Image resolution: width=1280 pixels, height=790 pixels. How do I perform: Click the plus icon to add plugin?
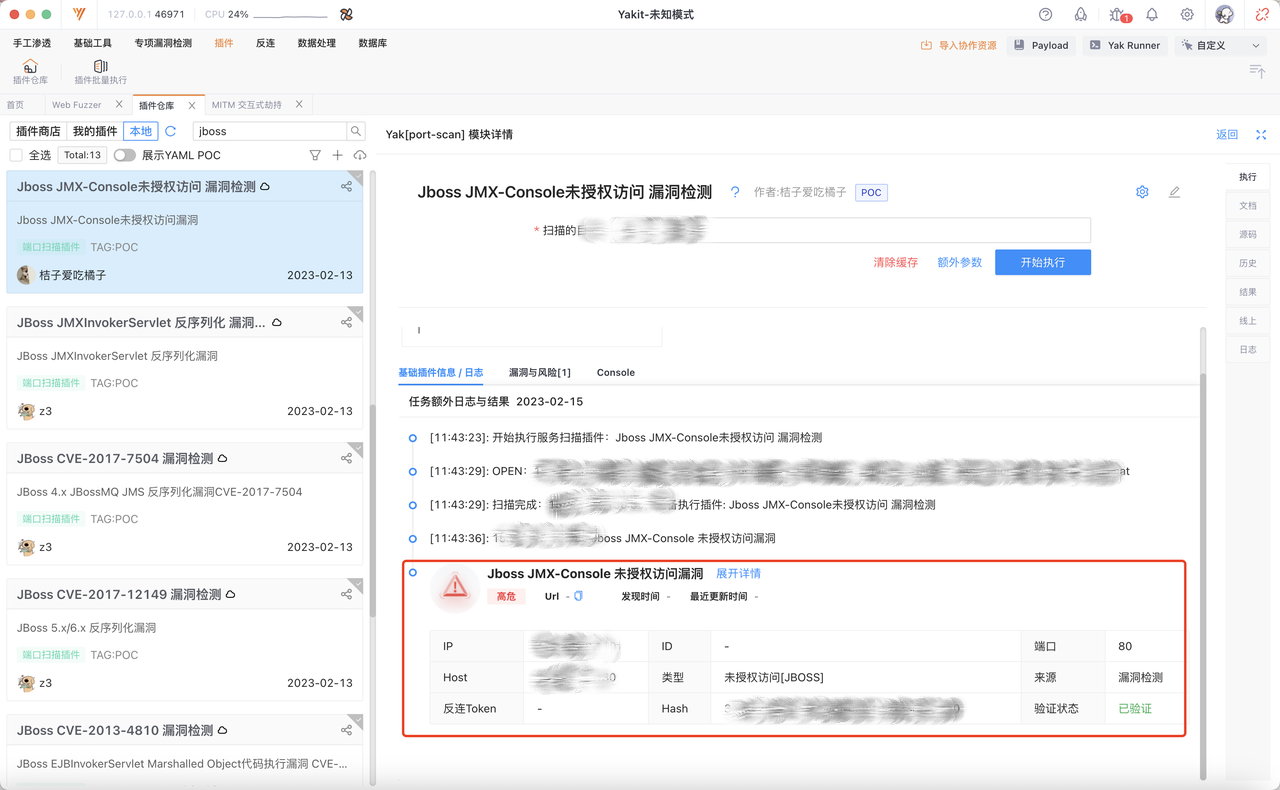pos(337,155)
